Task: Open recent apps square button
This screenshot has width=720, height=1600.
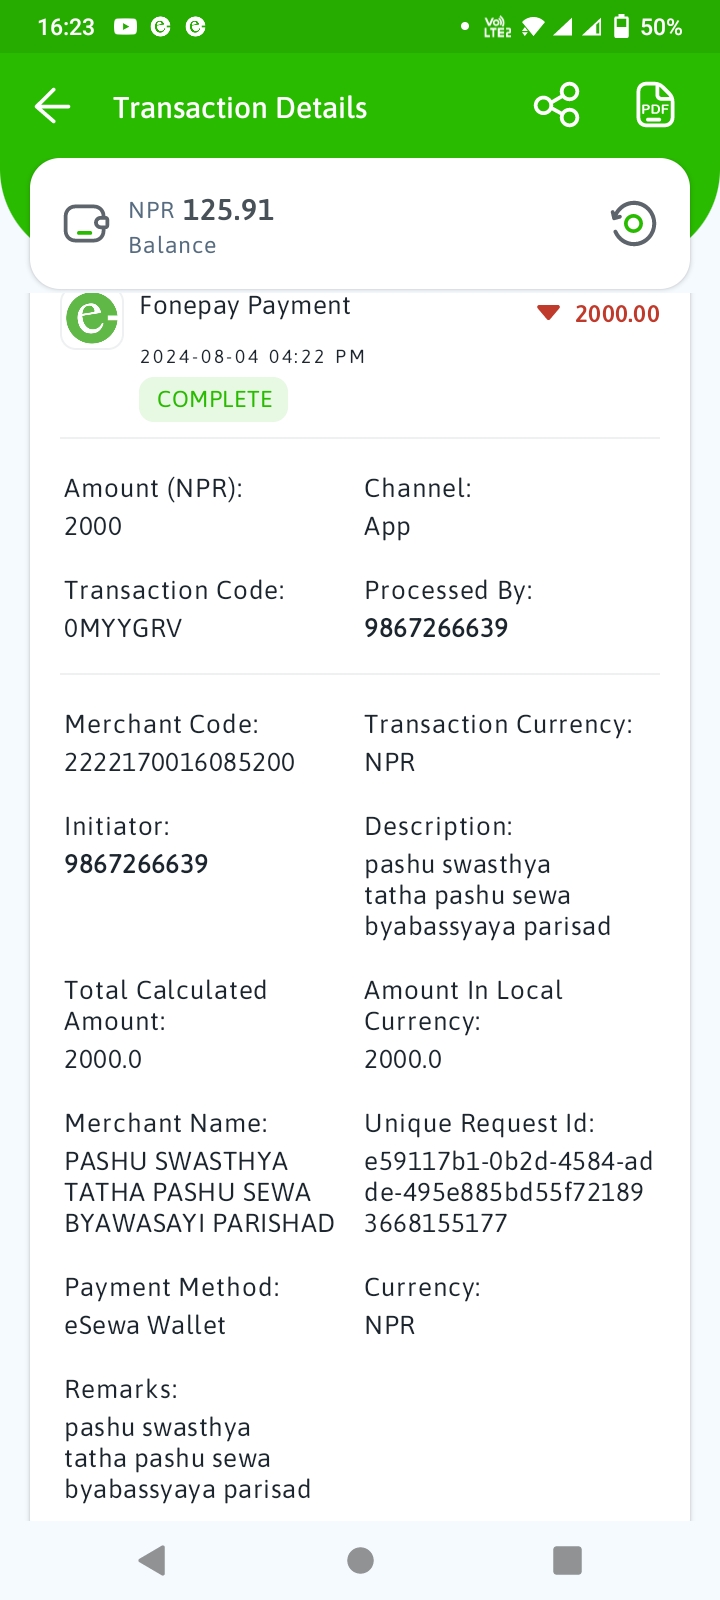Action: point(567,1560)
